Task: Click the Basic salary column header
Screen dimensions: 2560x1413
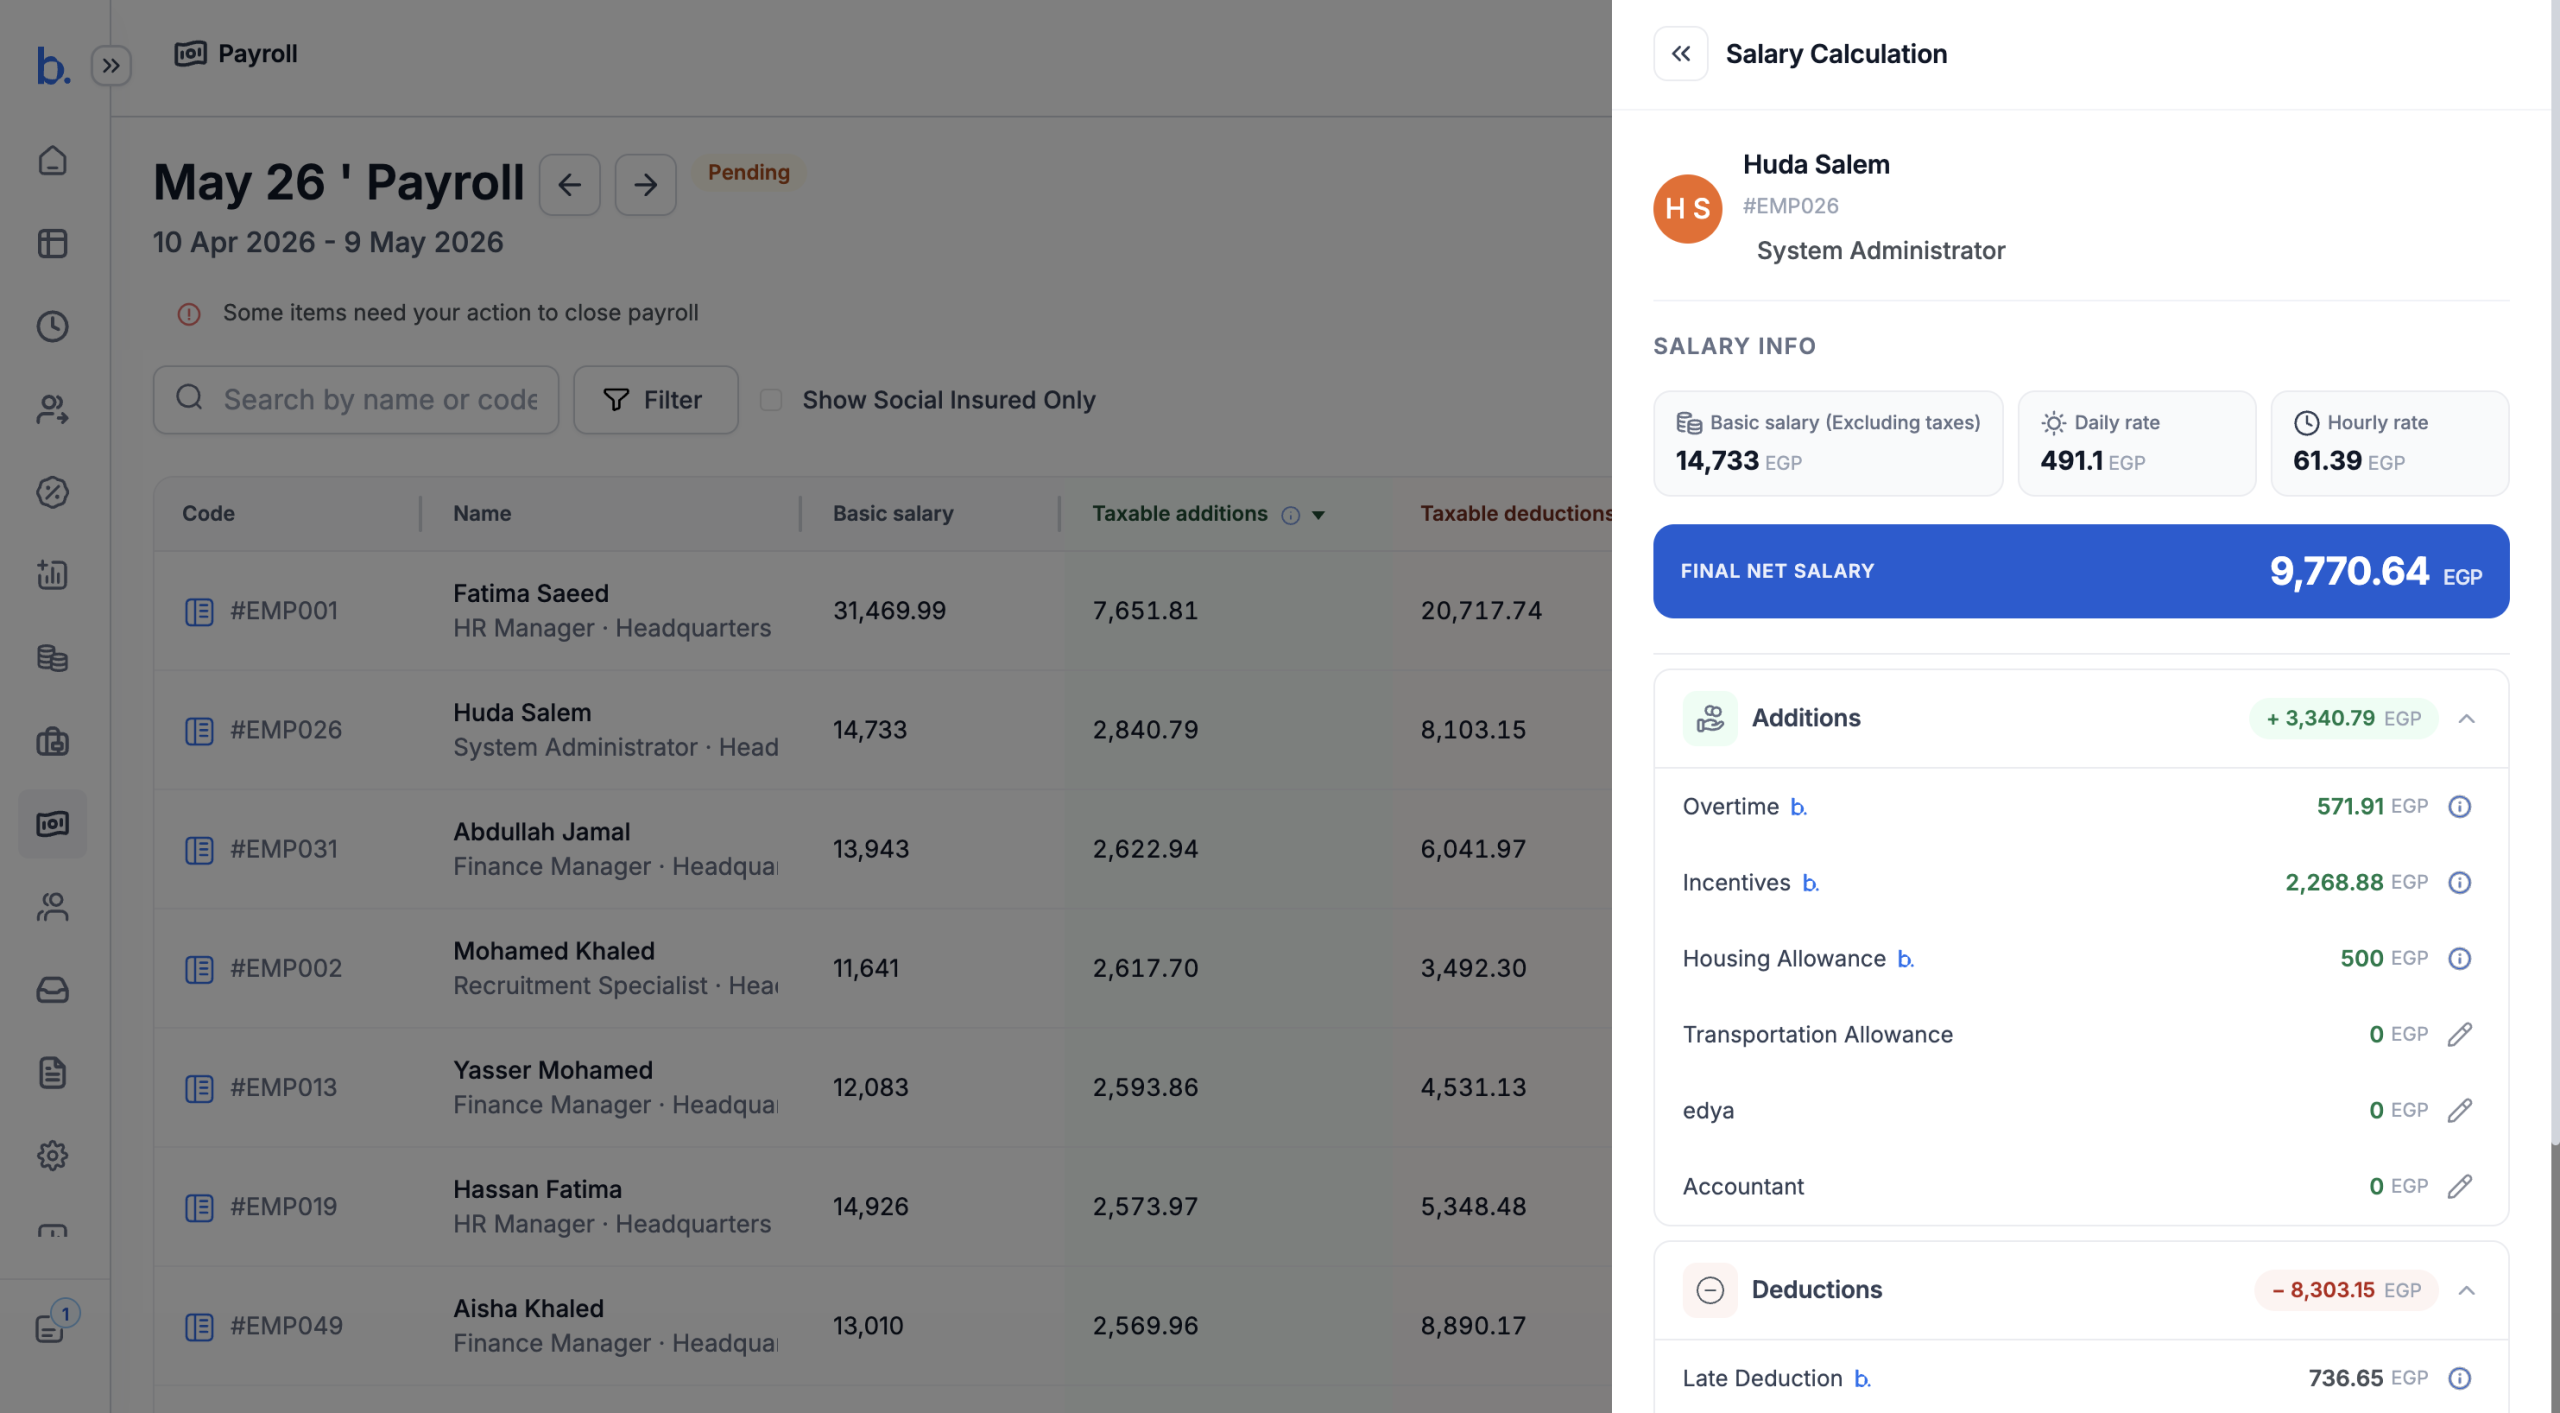Action: point(893,513)
